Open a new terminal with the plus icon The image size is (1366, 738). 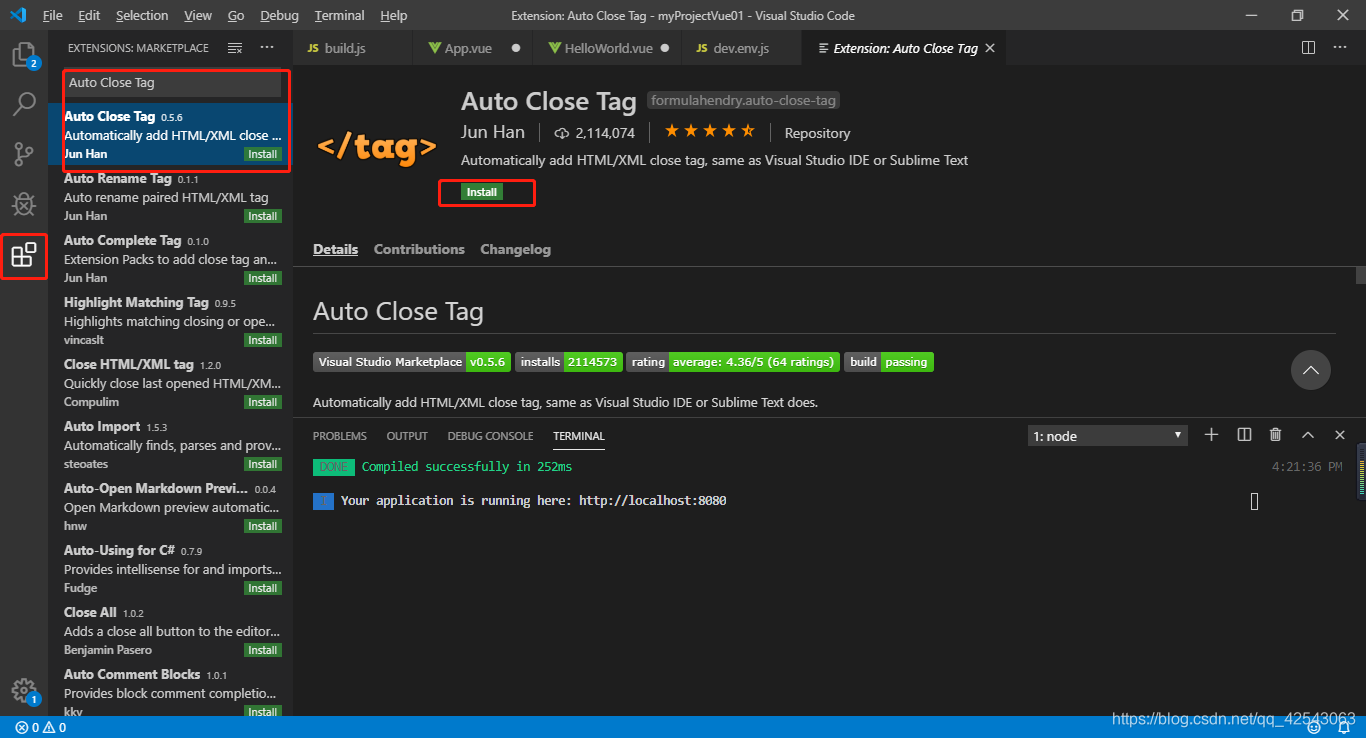1211,435
